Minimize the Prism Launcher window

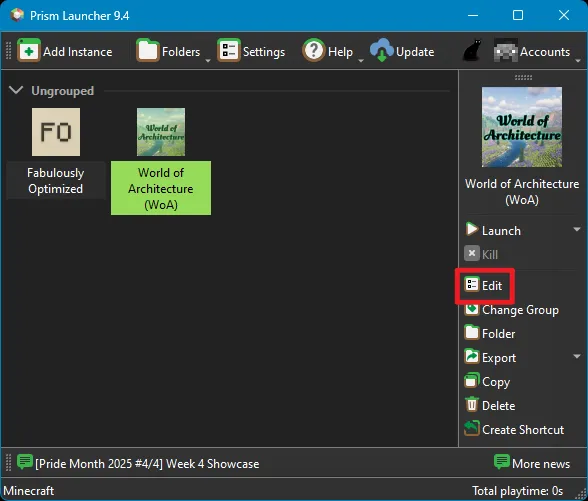473,15
